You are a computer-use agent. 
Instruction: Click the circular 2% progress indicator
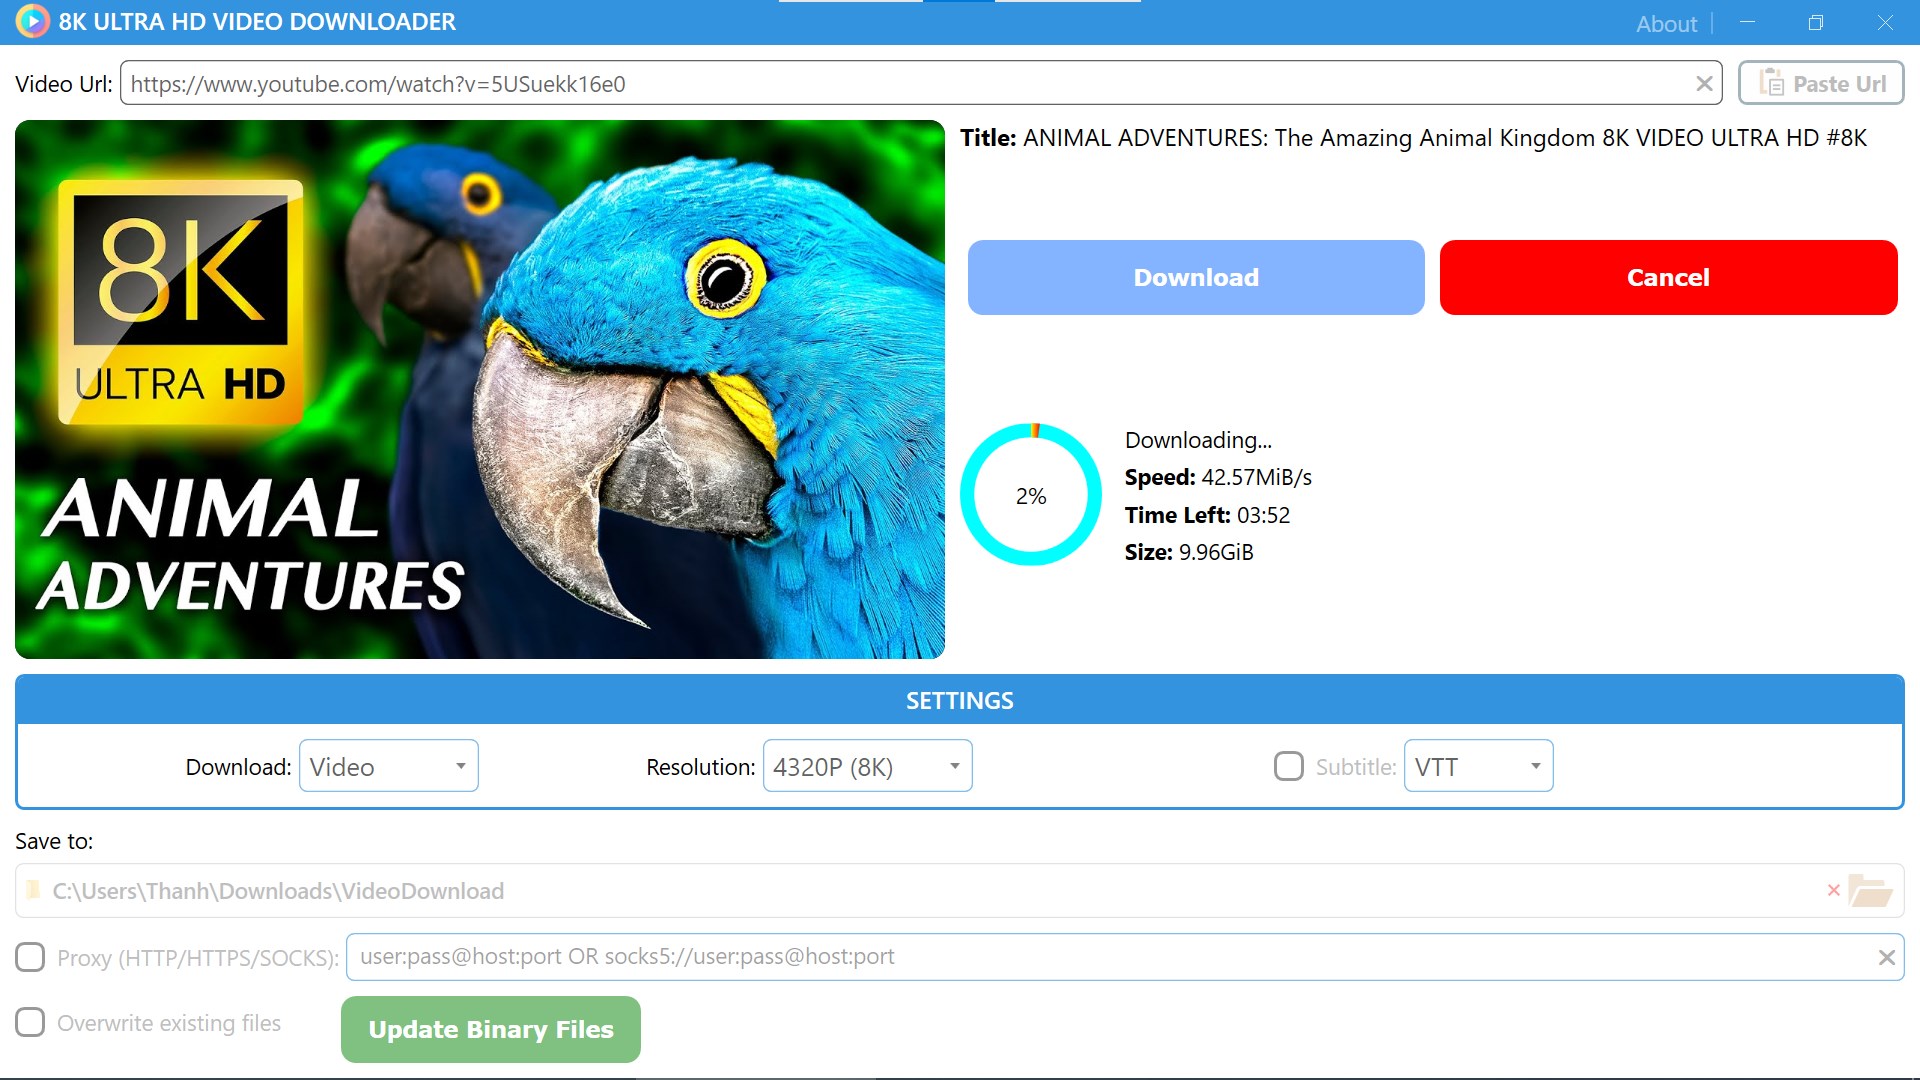click(1030, 495)
